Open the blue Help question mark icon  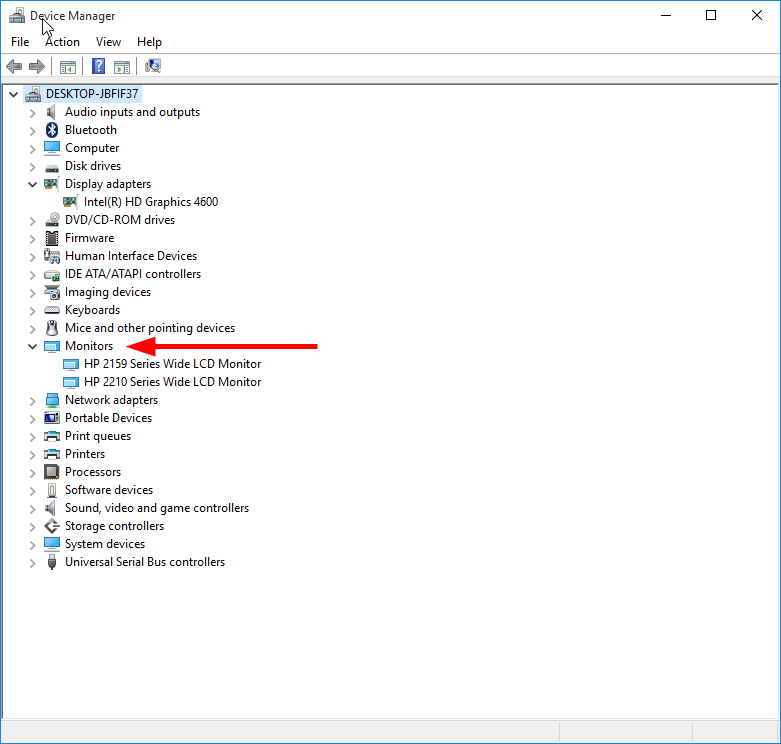tap(99, 66)
